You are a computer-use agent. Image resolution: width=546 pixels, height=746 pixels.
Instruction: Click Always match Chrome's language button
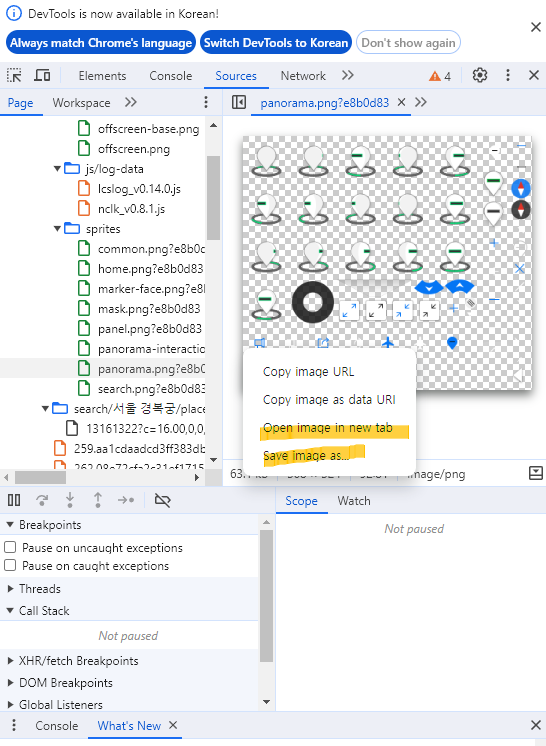pos(101,43)
